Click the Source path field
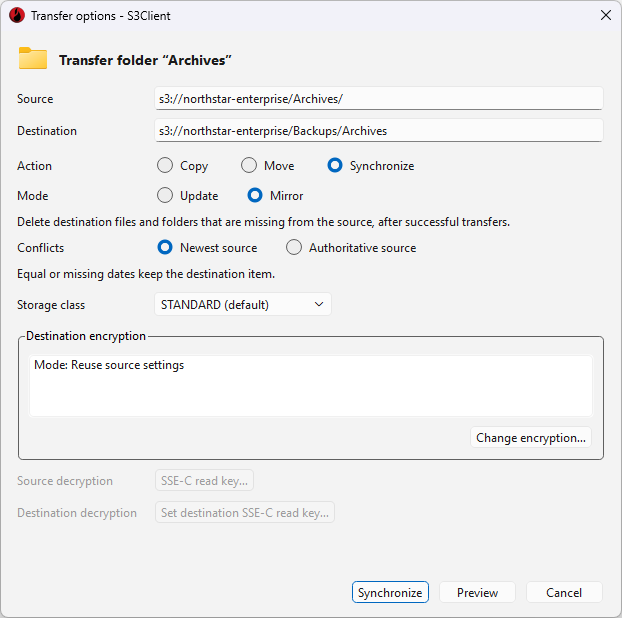The height and width of the screenshot is (618, 622). [379, 98]
